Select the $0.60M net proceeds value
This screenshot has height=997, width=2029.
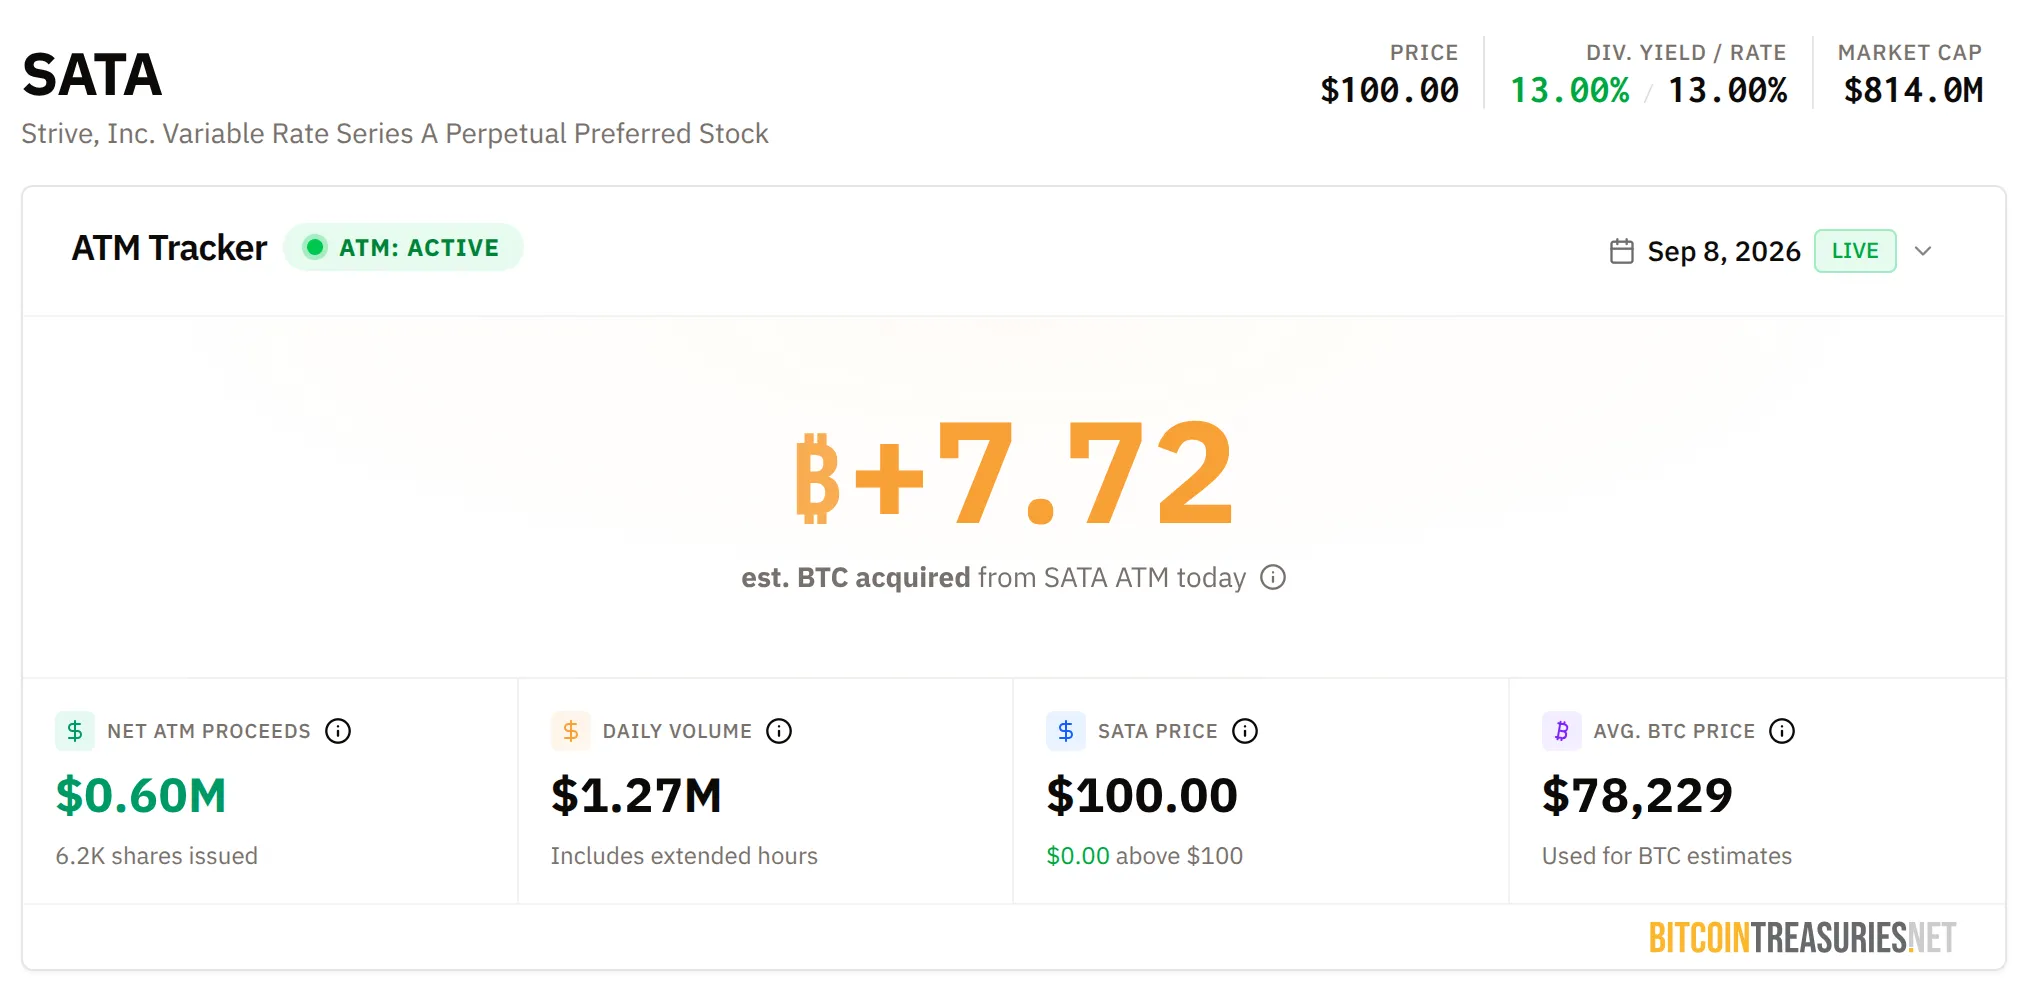point(141,796)
